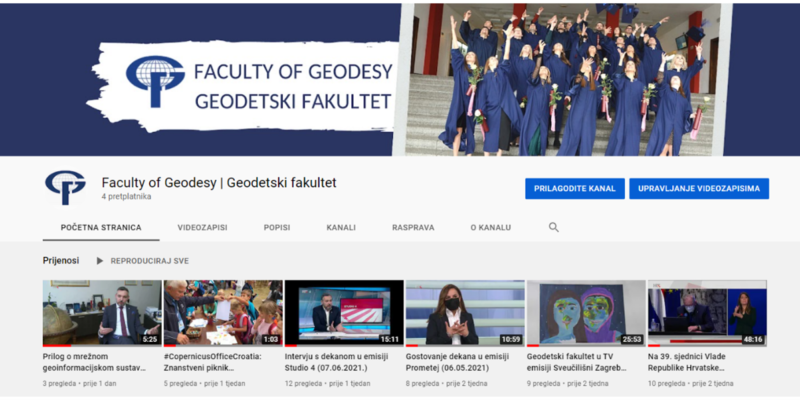Click the globe logo in the banner
The height and width of the screenshot is (400, 800).
(156, 82)
